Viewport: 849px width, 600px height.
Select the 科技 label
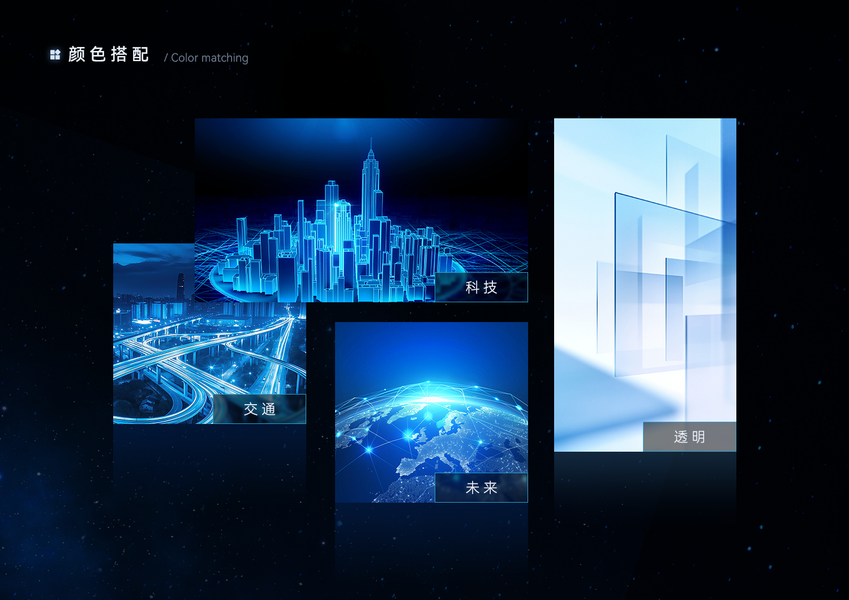tap(481, 288)
